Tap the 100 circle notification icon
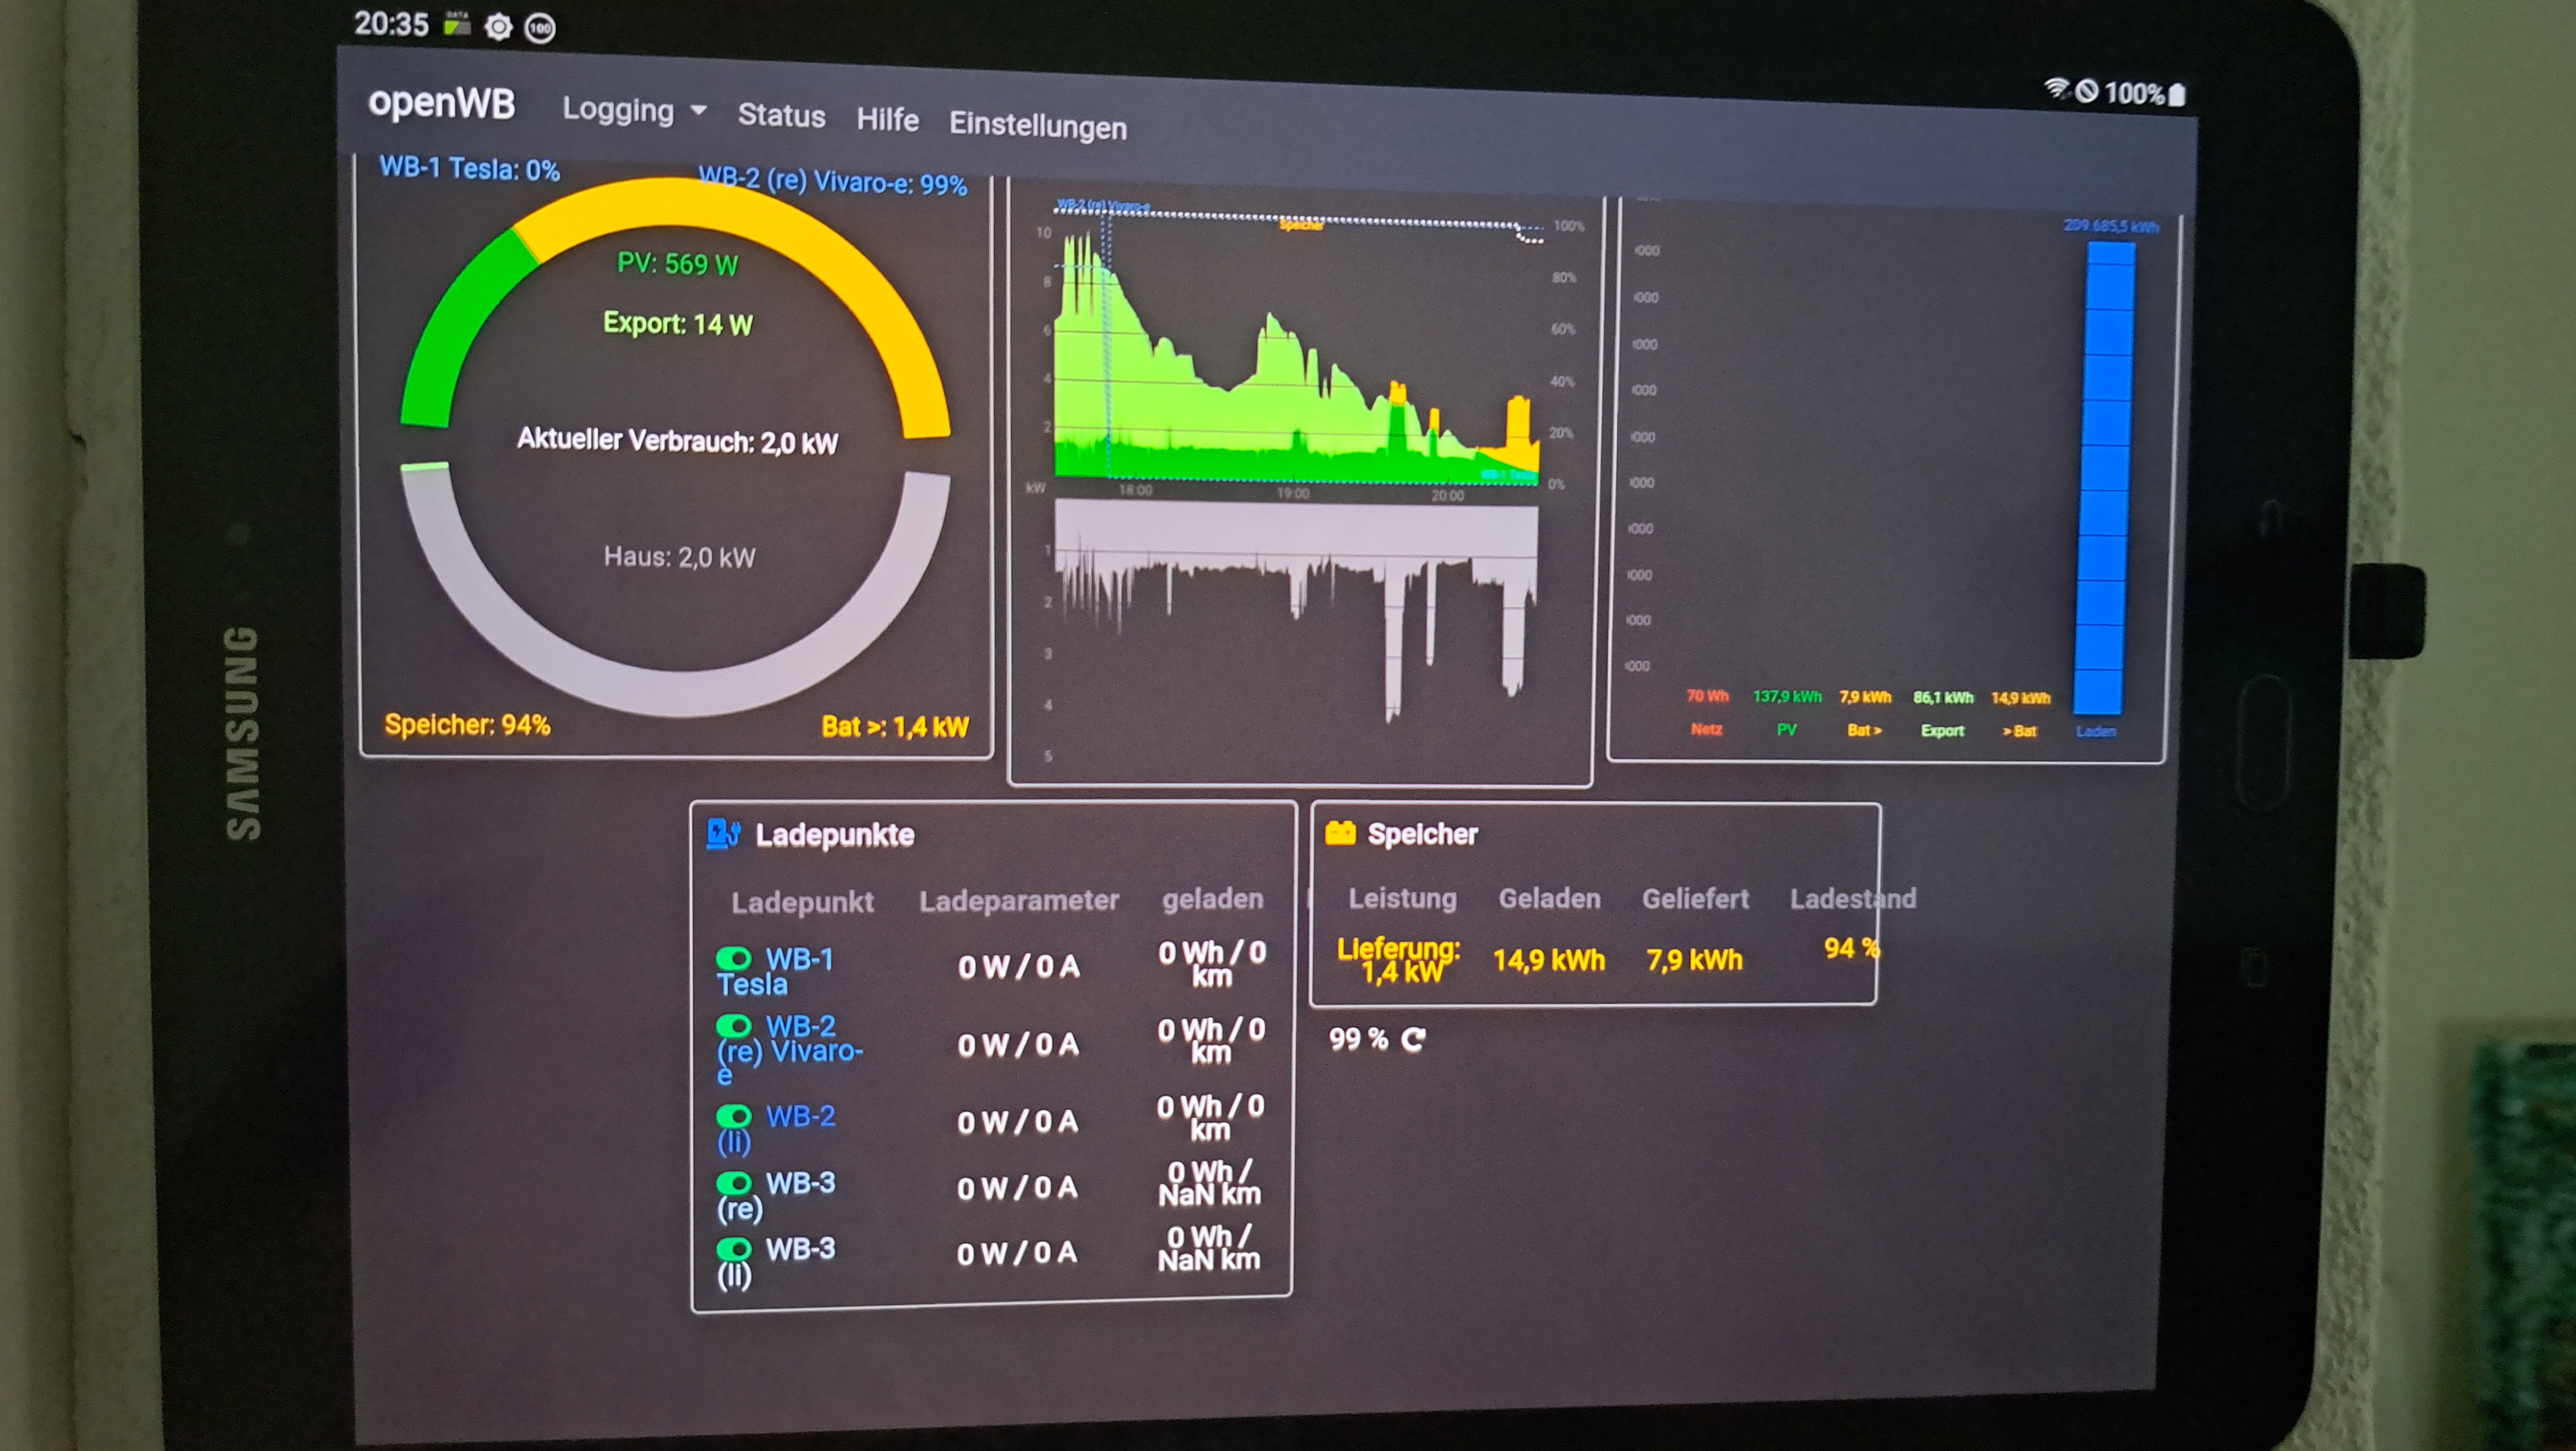Viewport: 2576px width, 1451px height. click(540, 29)
